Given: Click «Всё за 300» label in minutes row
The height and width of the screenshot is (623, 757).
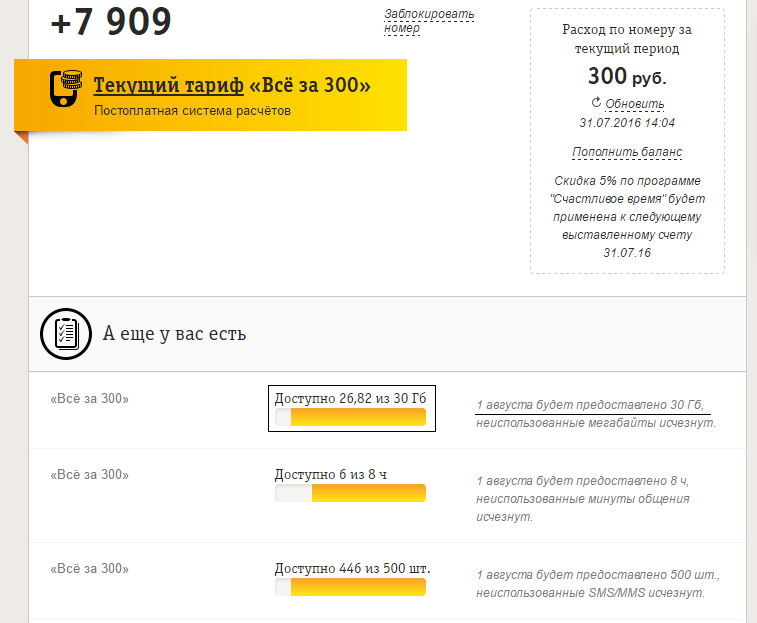Looking at the screenshot, I should tap(89, 475).
